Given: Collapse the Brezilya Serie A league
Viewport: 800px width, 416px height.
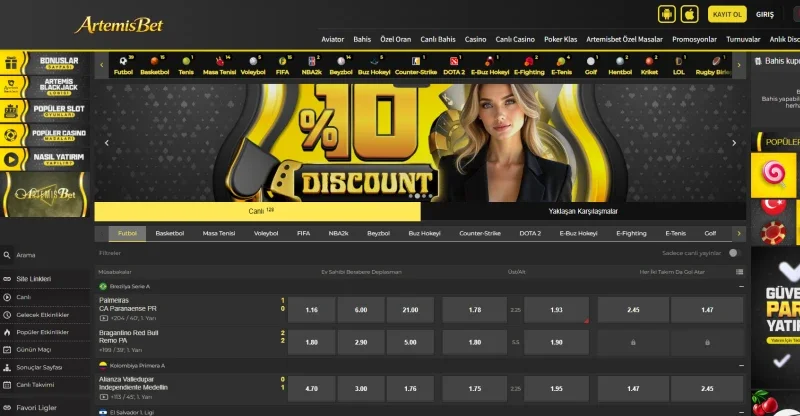Looking at the screenshot, I should 741,287.
